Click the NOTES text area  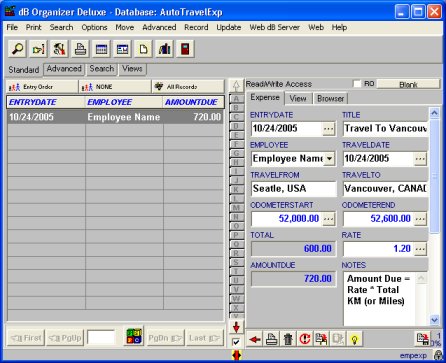[x=379, y=299]
